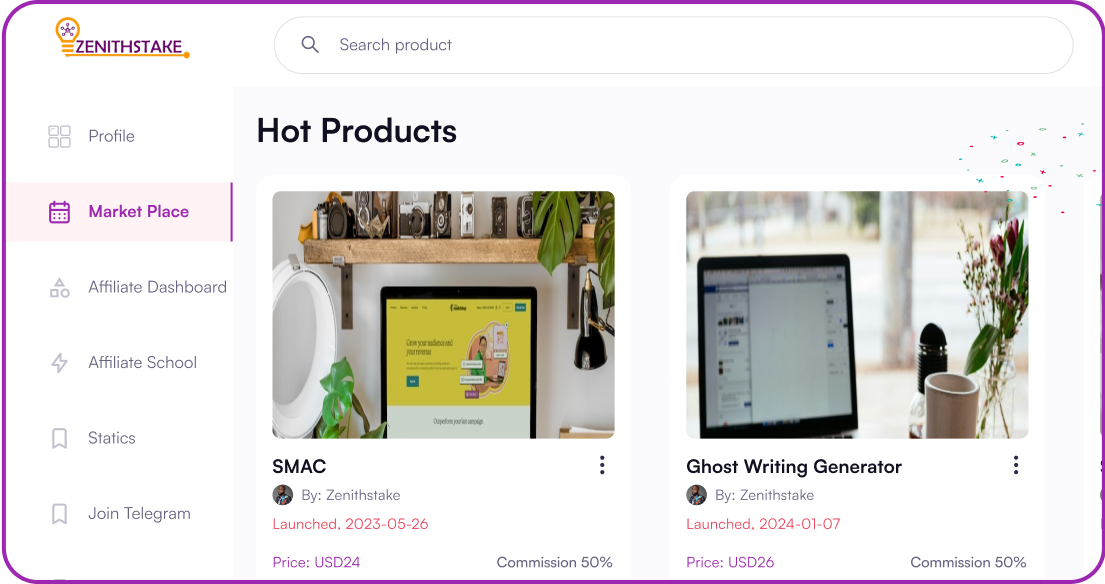Open Ghost Writing Generator three-dot menu

[x=1016, y=465]
